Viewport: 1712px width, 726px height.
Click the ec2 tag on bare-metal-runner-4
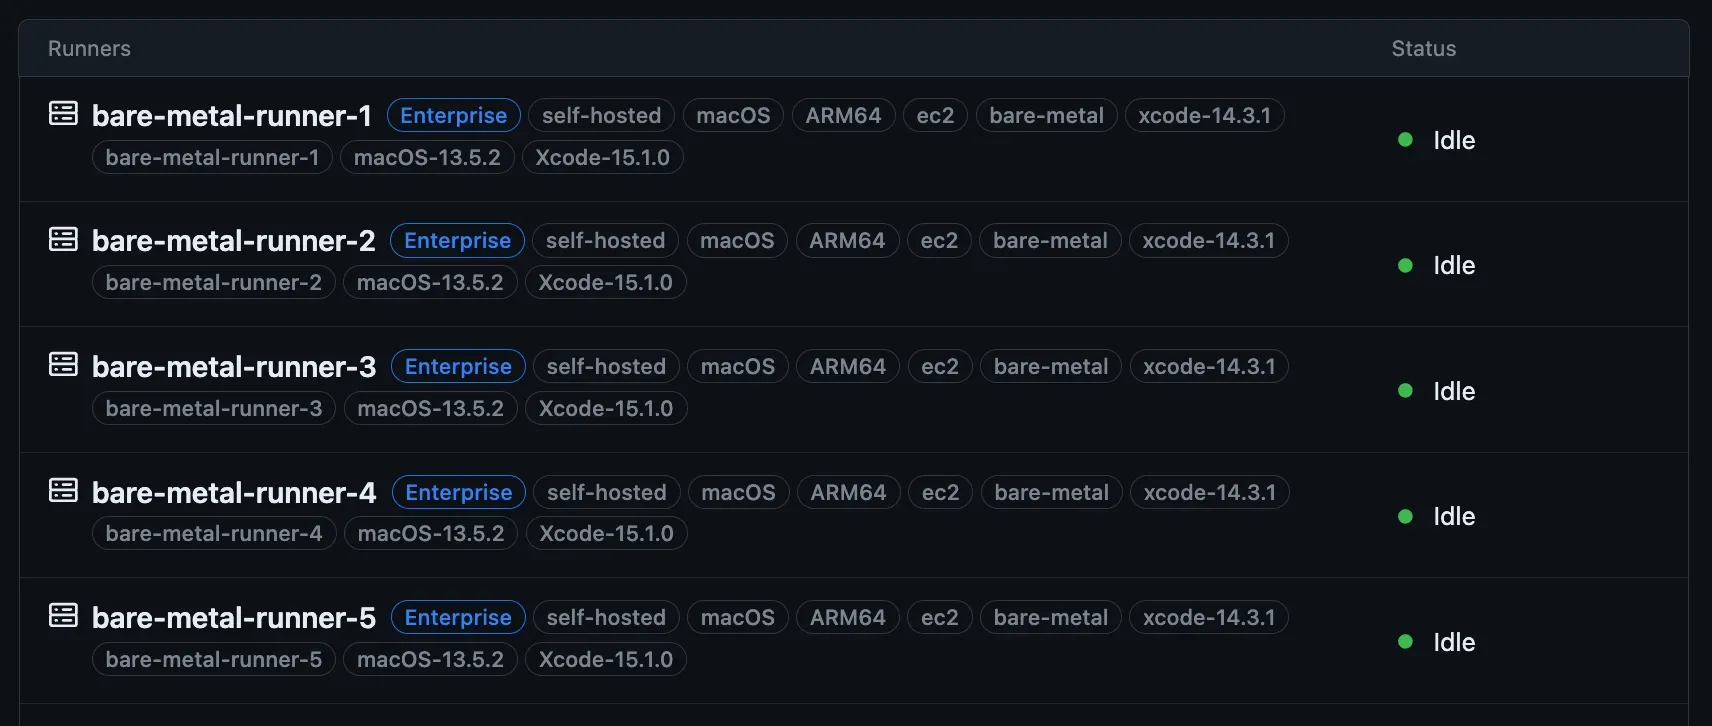point(939,492)
